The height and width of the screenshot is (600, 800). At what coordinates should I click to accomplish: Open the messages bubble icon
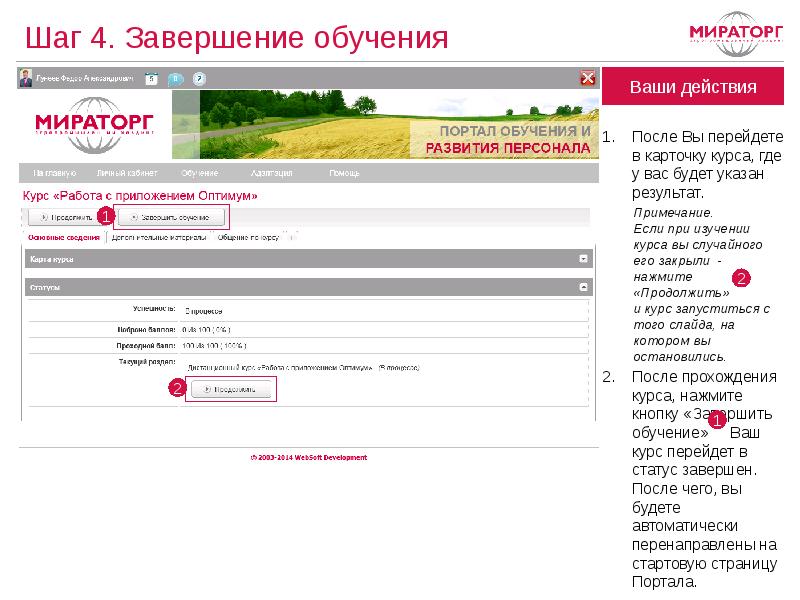point(175,78)
